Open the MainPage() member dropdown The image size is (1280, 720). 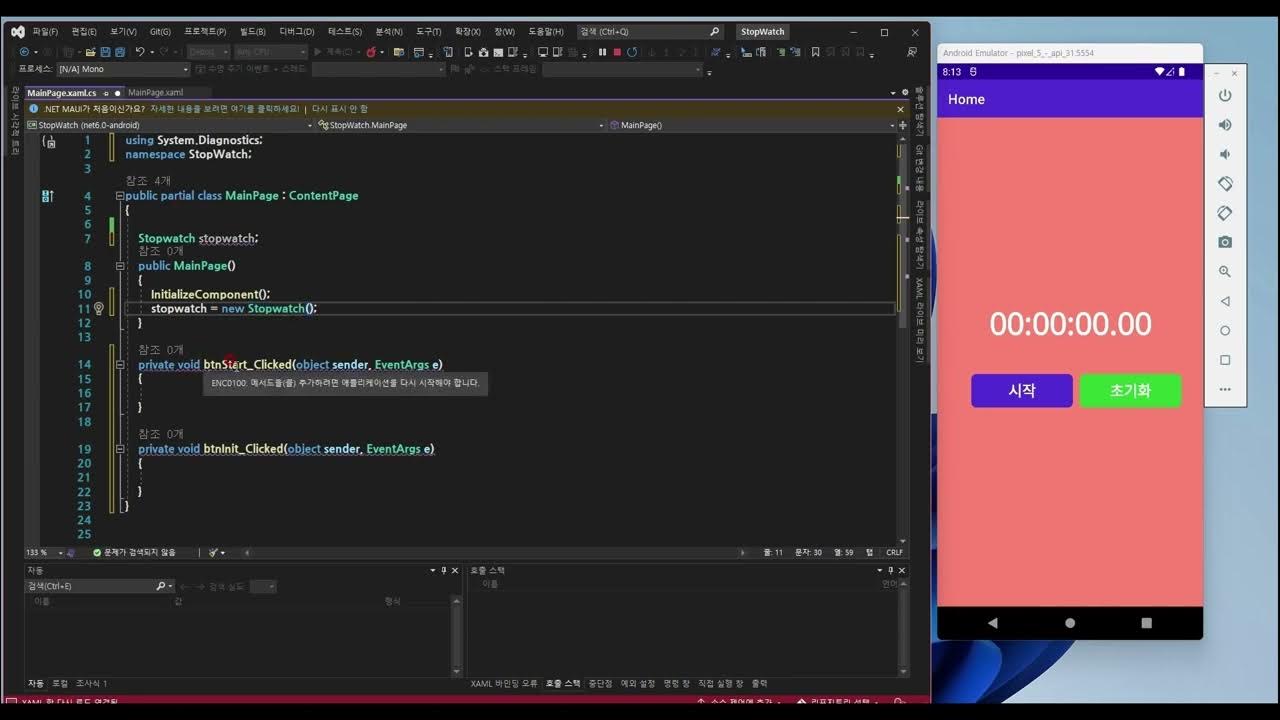pos(751,125)
